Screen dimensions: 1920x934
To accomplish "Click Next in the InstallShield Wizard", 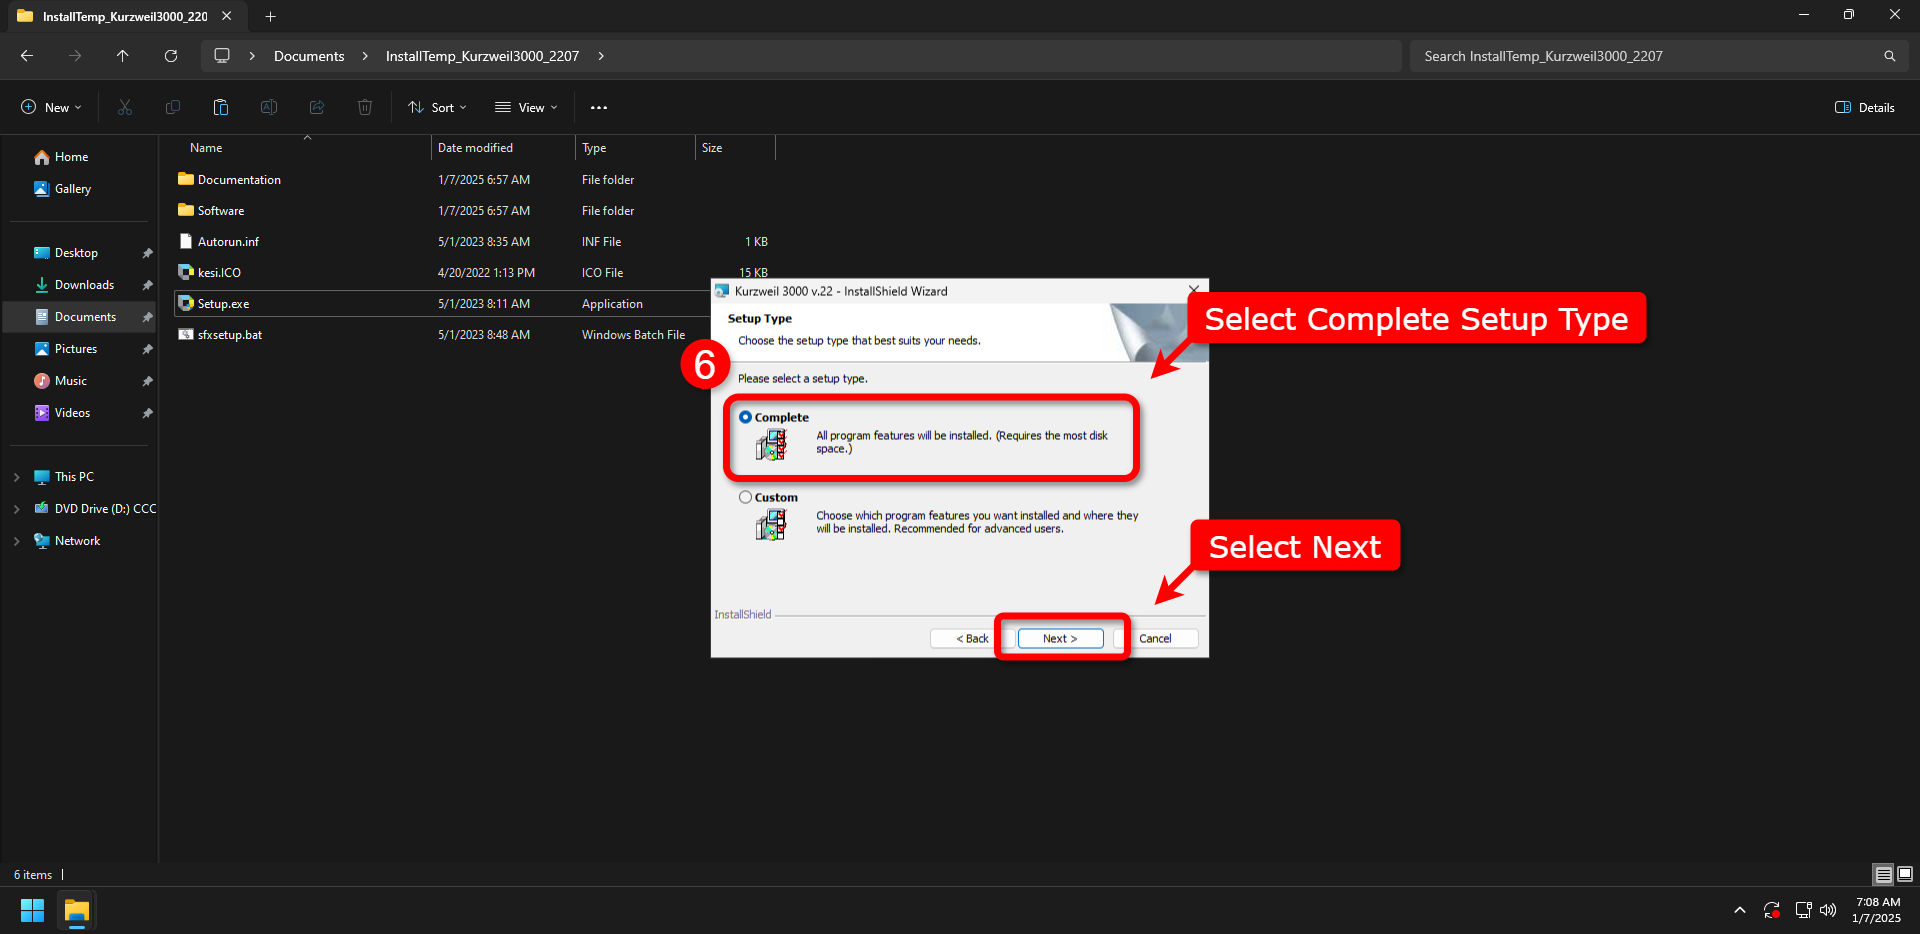I will 1060,638.
